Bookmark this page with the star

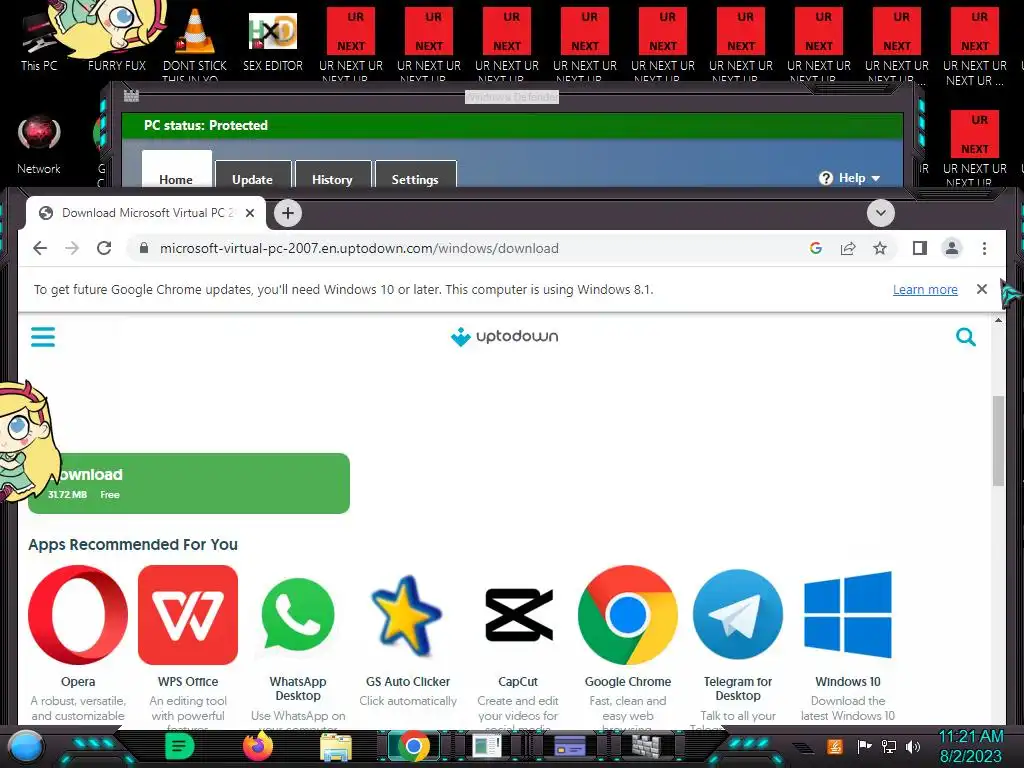880,248
